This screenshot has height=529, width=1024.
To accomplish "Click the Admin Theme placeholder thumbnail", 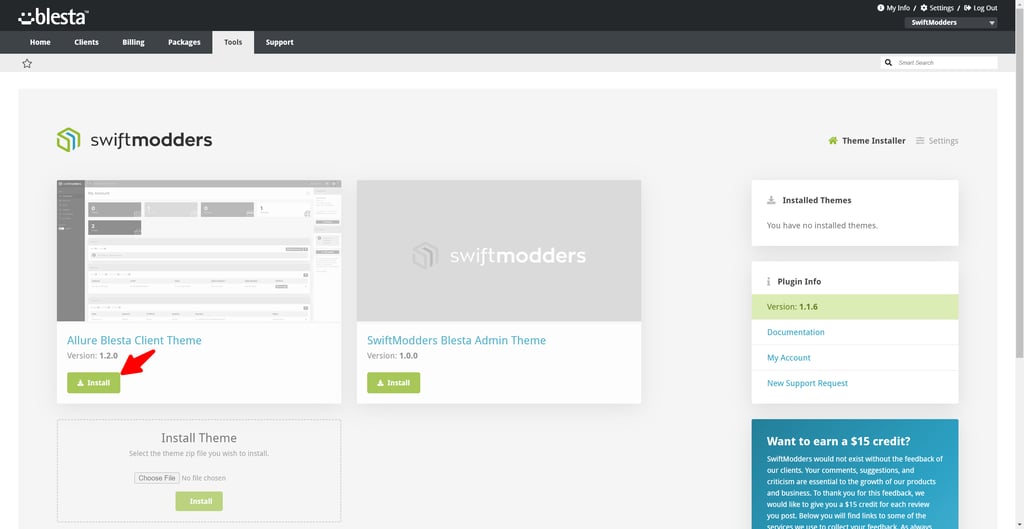I will pyautogui.click(x=499, y=251).
